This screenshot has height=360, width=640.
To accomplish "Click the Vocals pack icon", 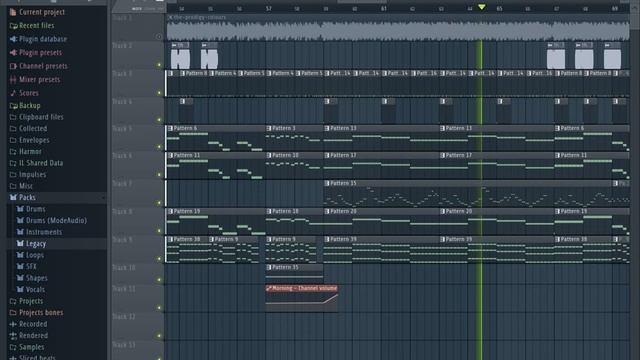I will pyautogui.click(x=20, y=289).
